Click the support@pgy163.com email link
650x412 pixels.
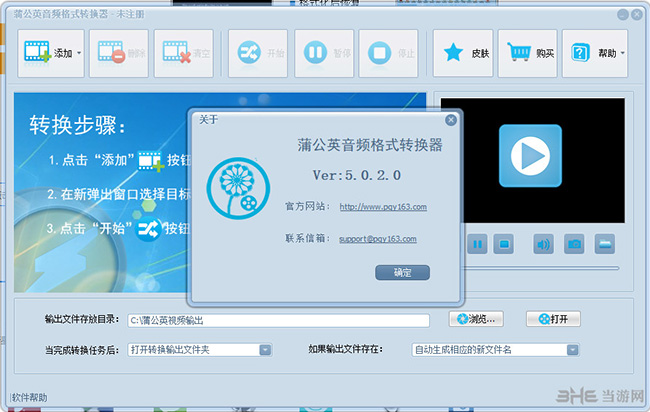coord(378,239)
